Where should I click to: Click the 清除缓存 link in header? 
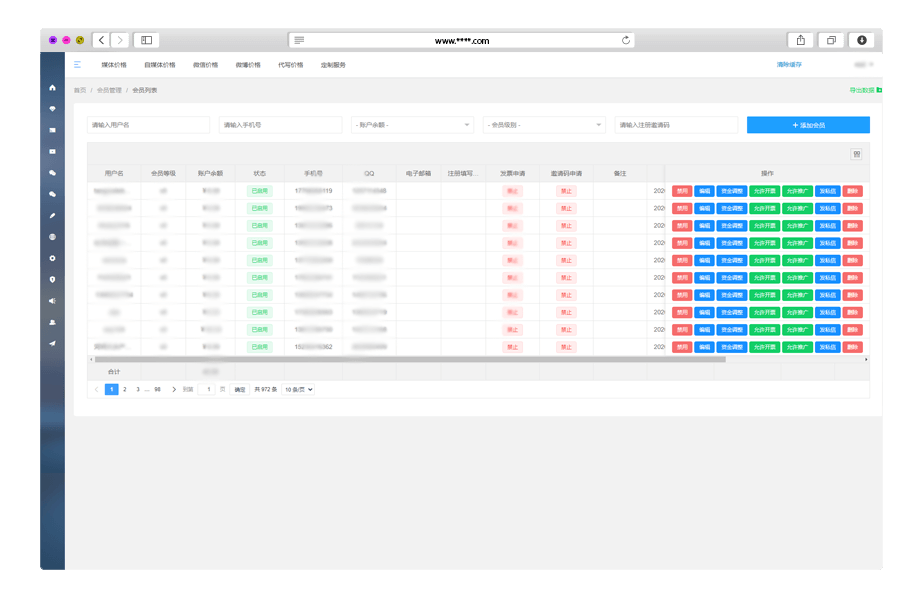[789, 64]
